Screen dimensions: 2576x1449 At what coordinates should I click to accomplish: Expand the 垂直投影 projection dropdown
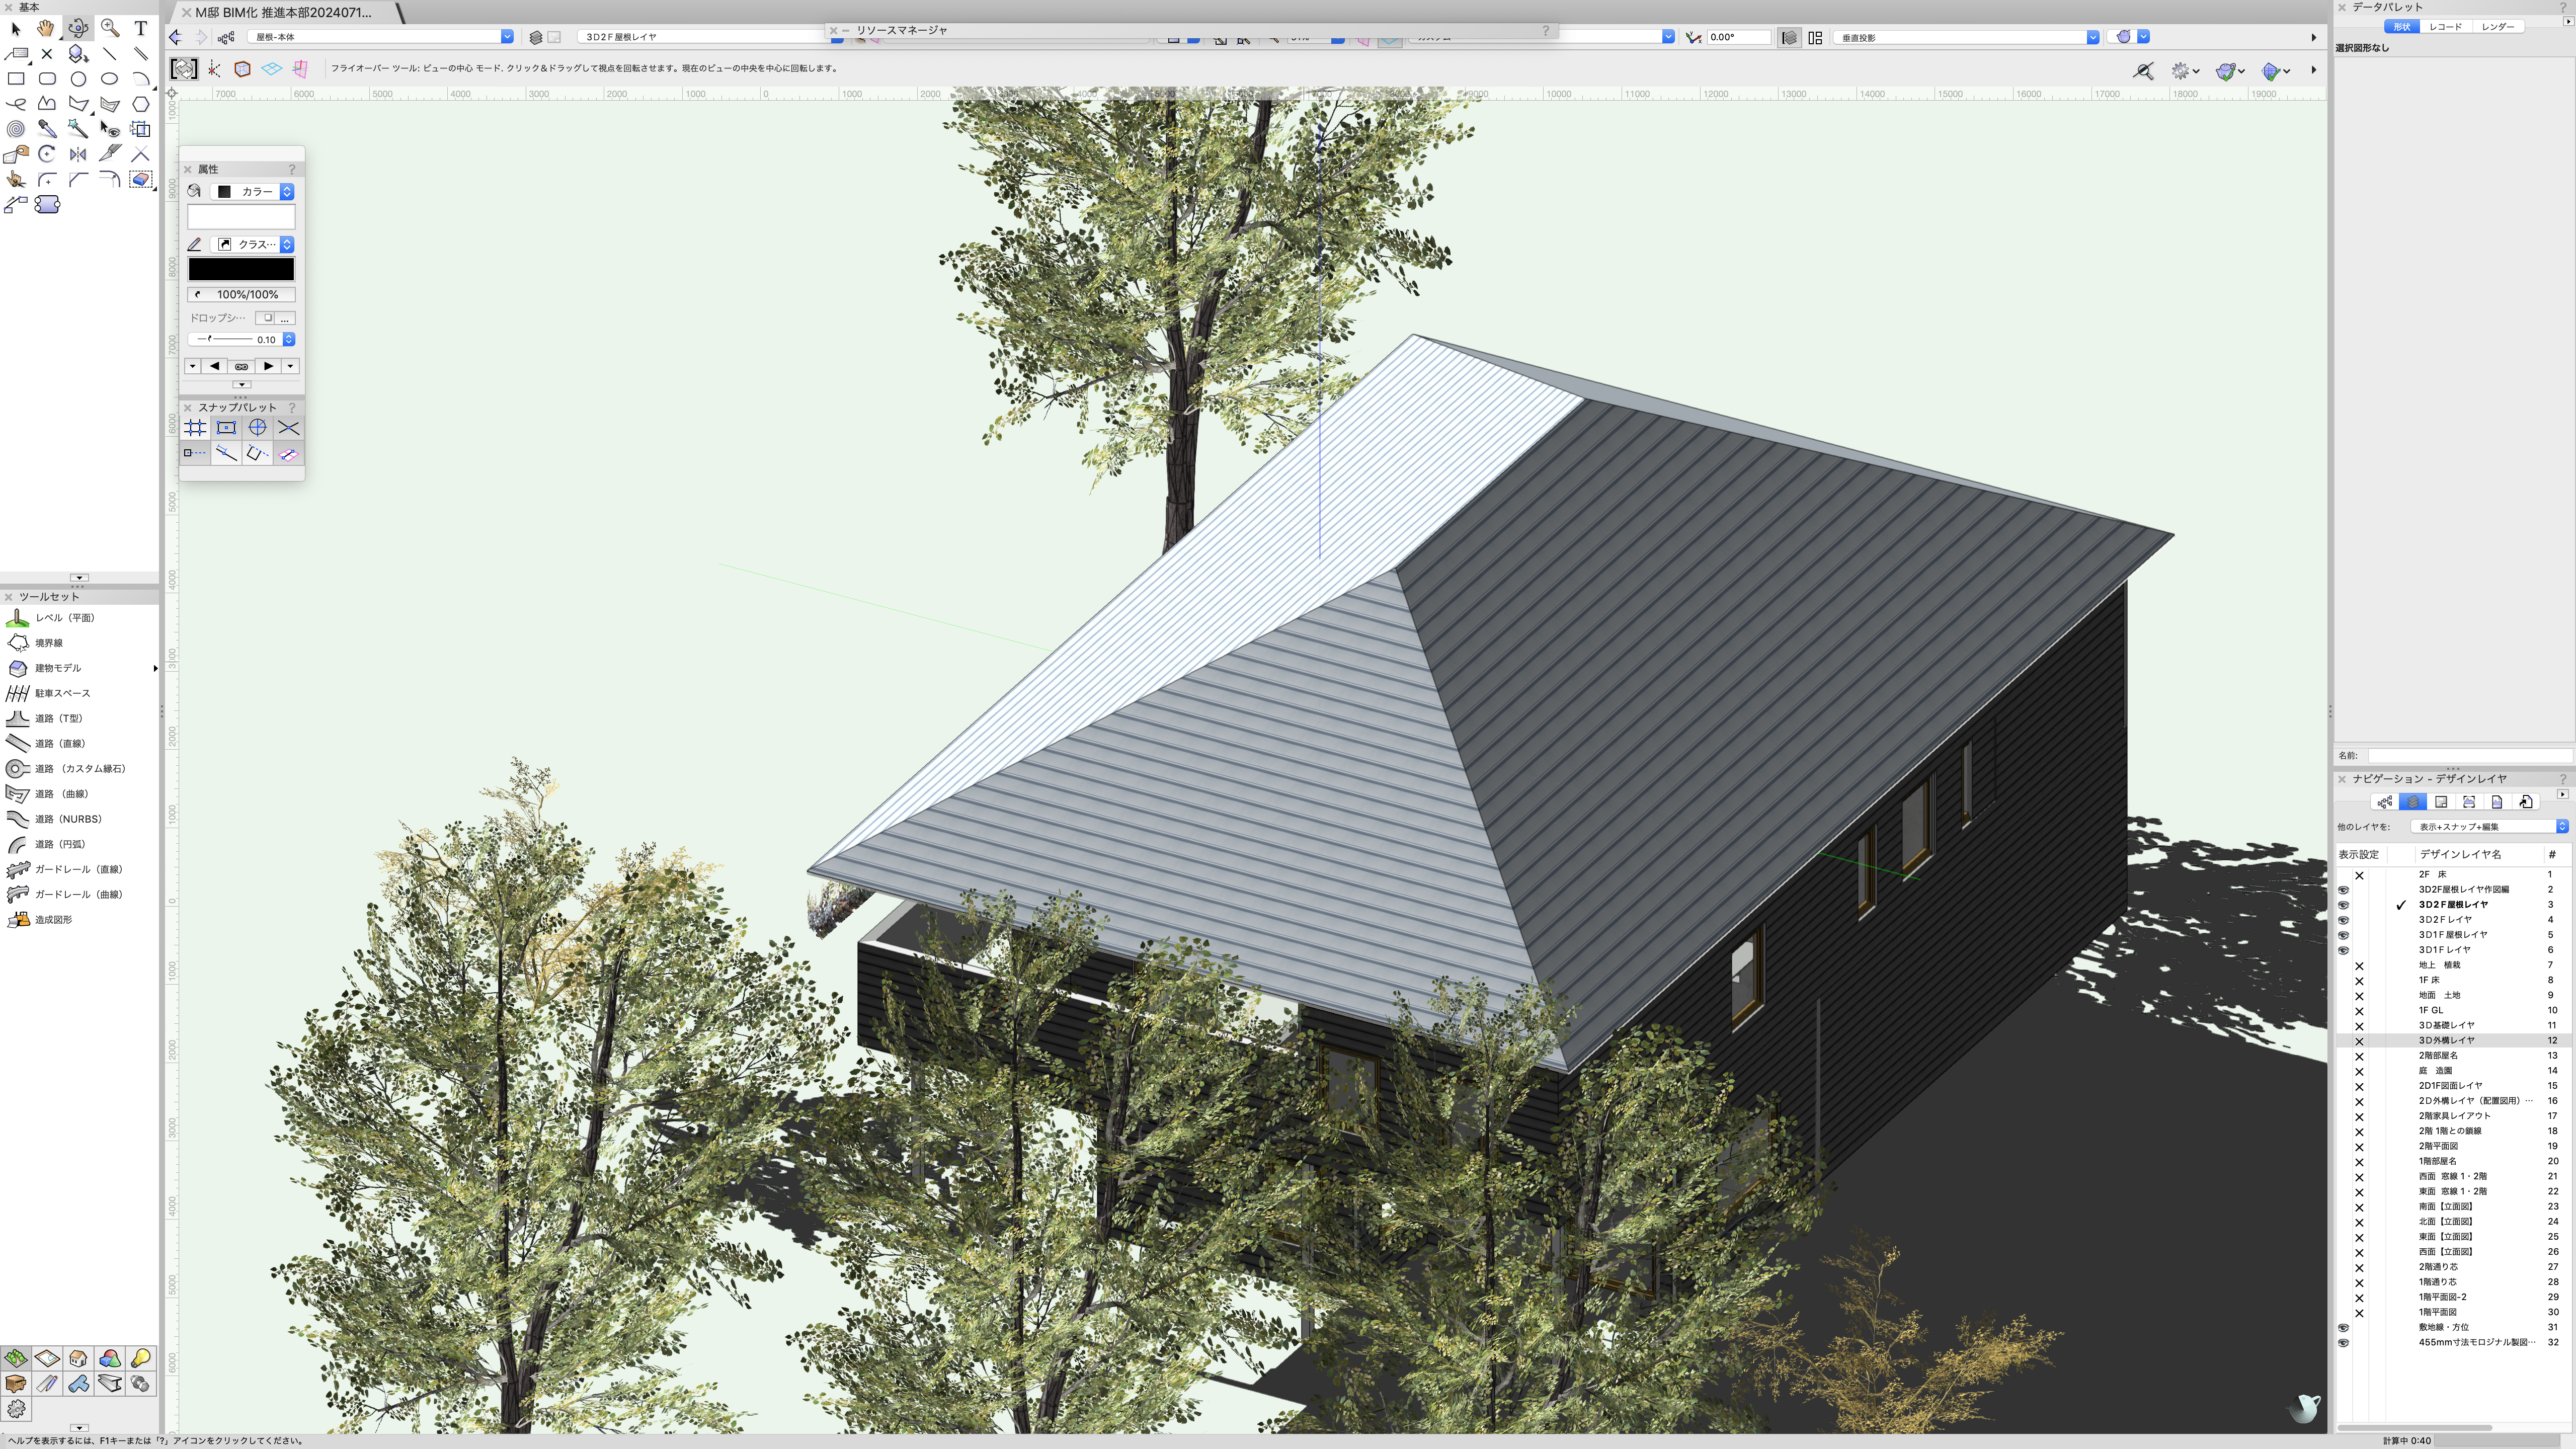2092,37
